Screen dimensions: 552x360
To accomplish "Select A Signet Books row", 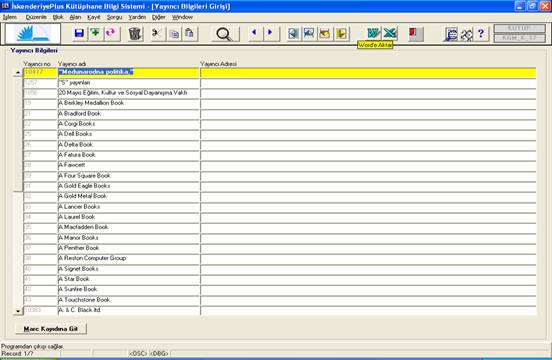I will click(x=128, y=269).
